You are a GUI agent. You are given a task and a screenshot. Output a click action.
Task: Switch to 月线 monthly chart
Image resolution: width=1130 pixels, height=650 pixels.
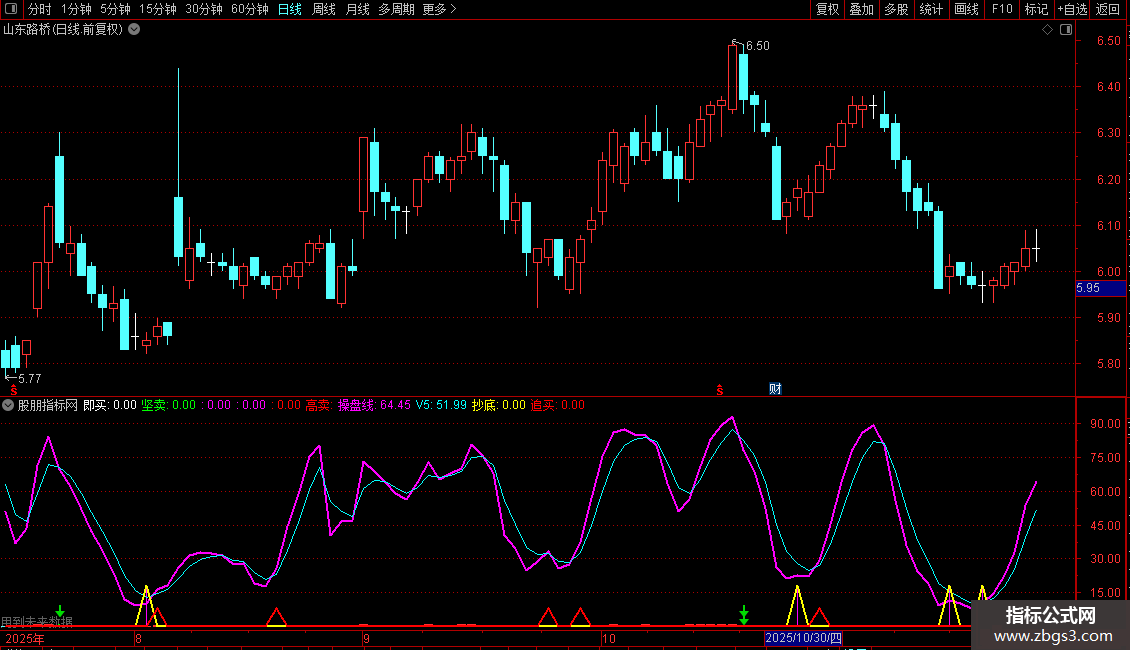357,9
